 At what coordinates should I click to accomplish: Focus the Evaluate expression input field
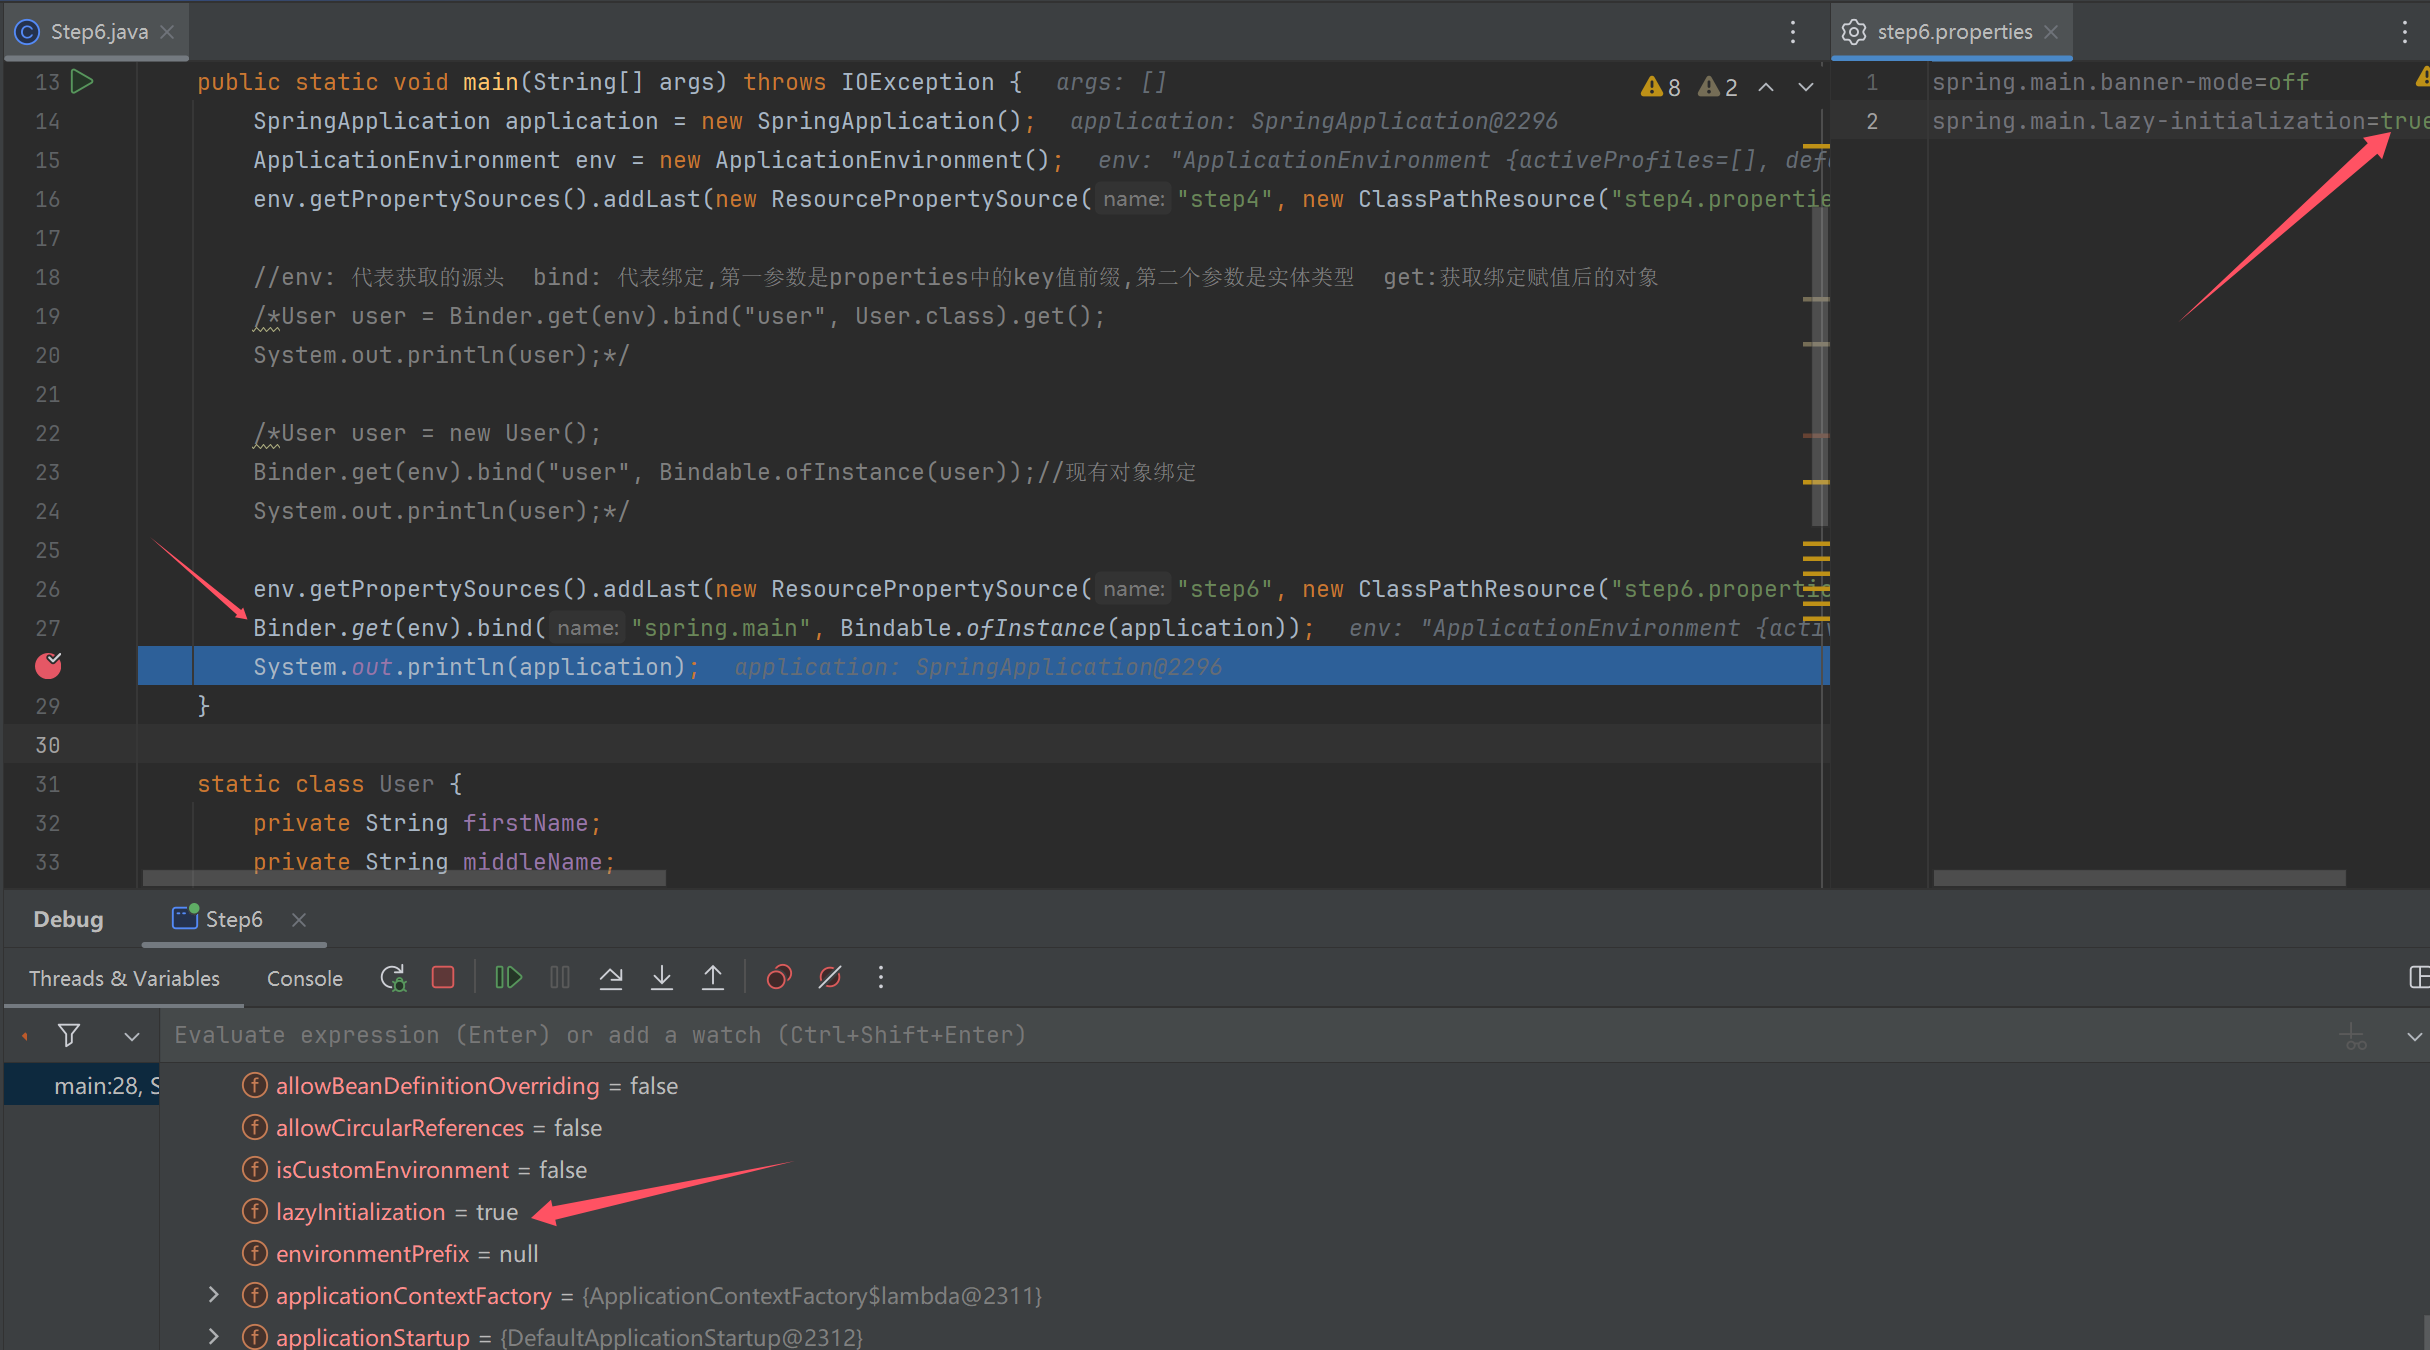[x=1240, y=1035]
